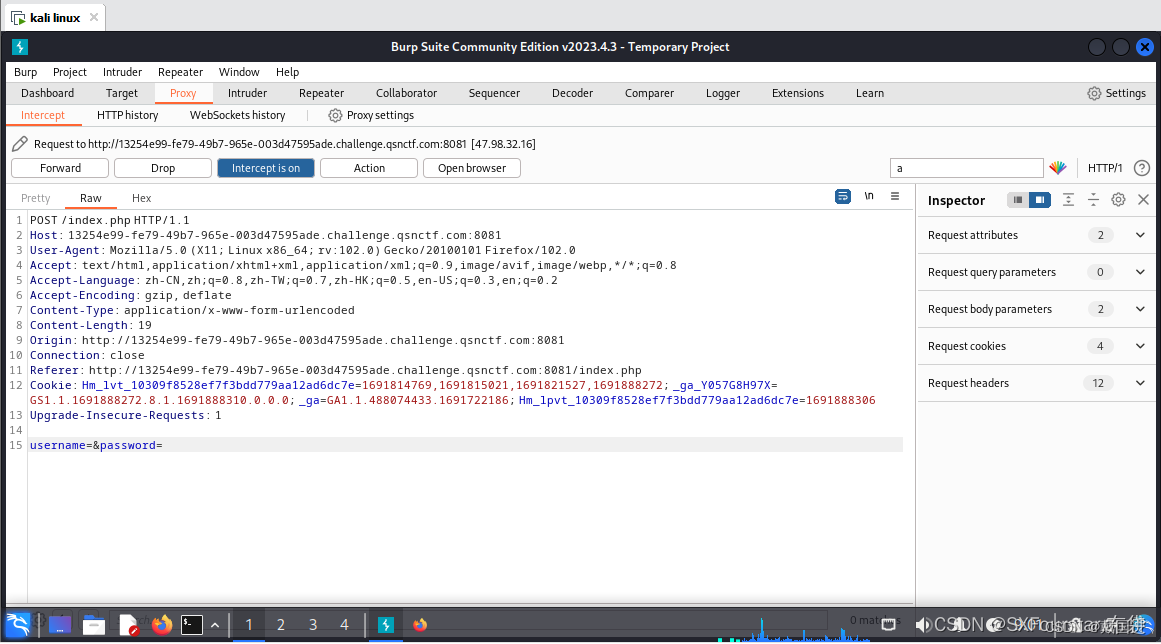Switch to the Target tab
The height and width of the screenshot is (644, 1161).
[121, 93]
